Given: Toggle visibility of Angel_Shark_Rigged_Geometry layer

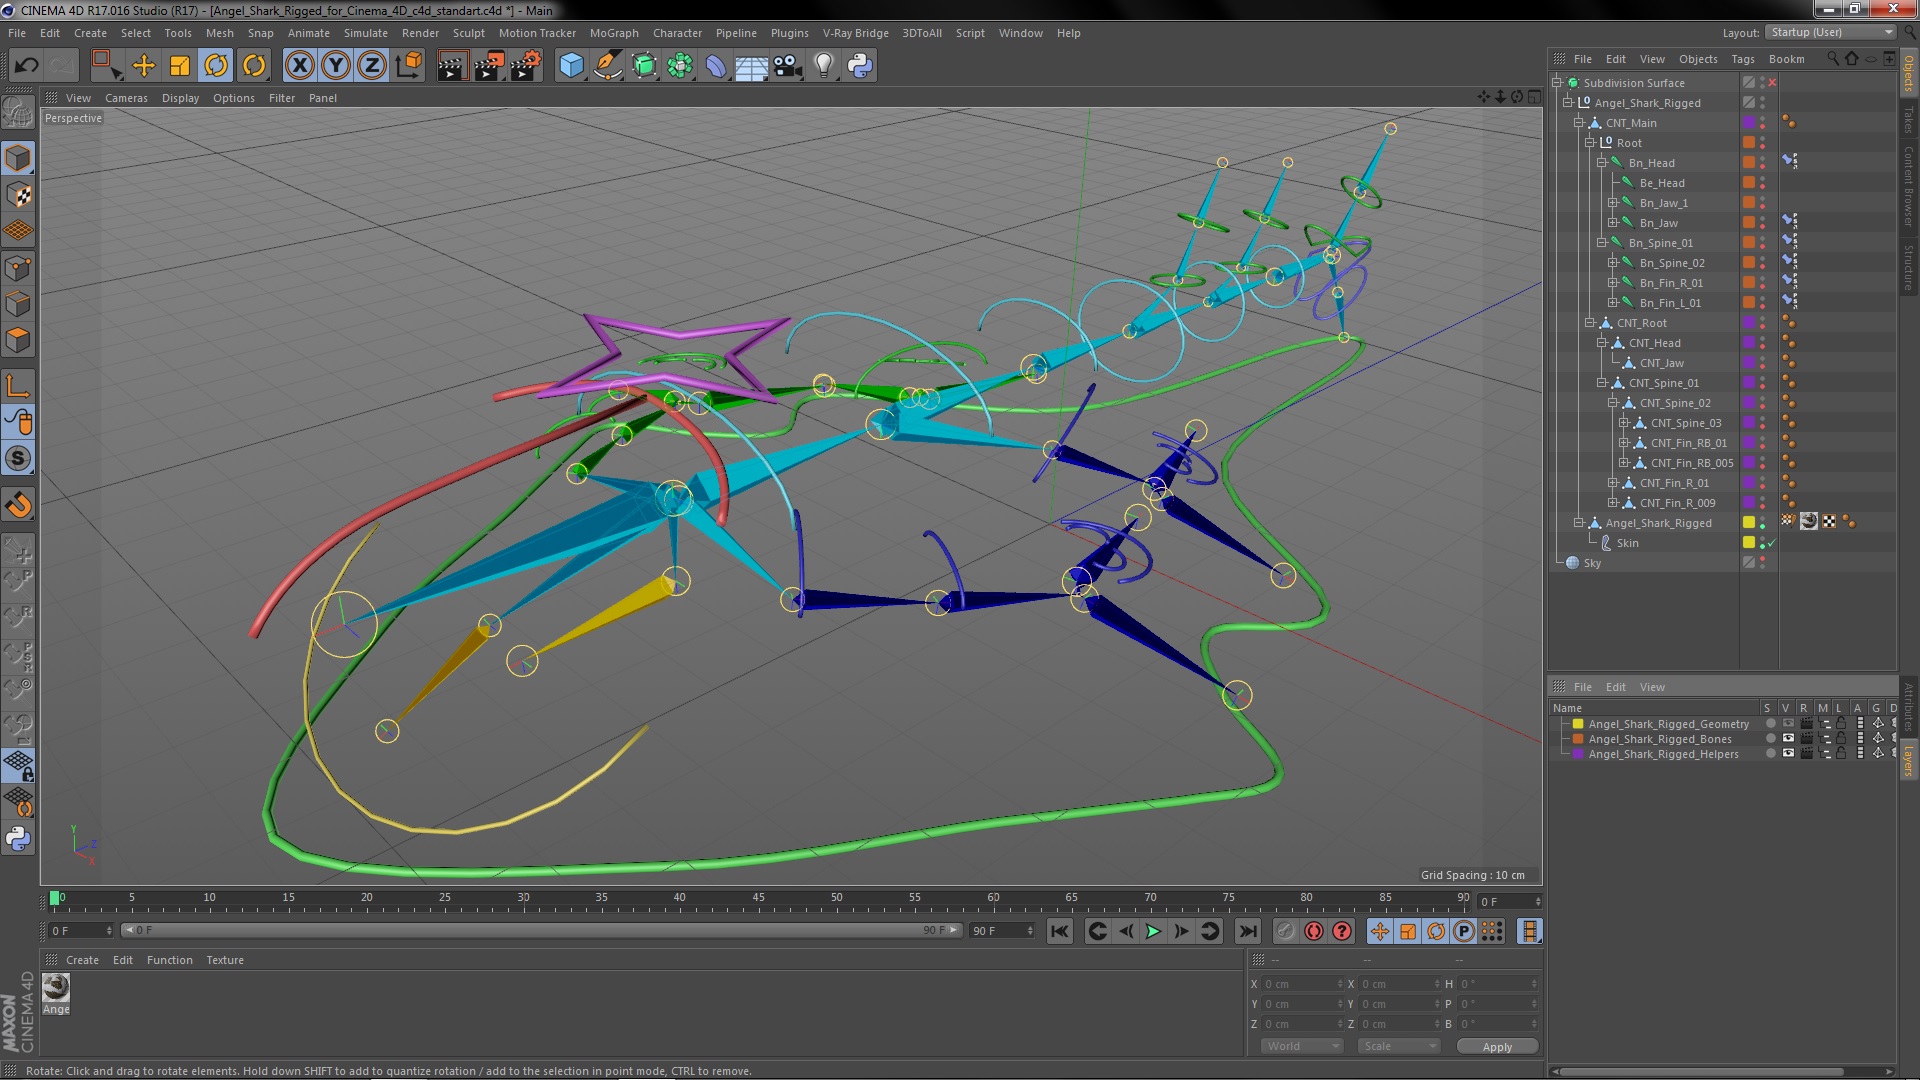Looking at the screenshot, I should [x=1788, y=724].
